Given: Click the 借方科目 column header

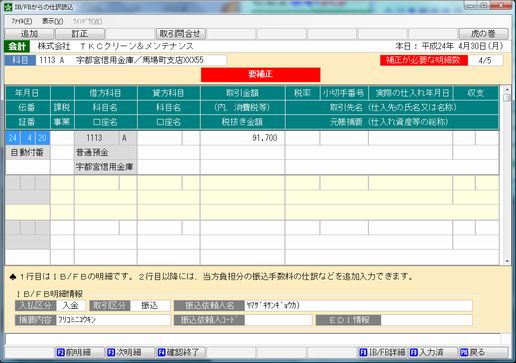Looking at the screenshot, I should (x=106, y=93).
